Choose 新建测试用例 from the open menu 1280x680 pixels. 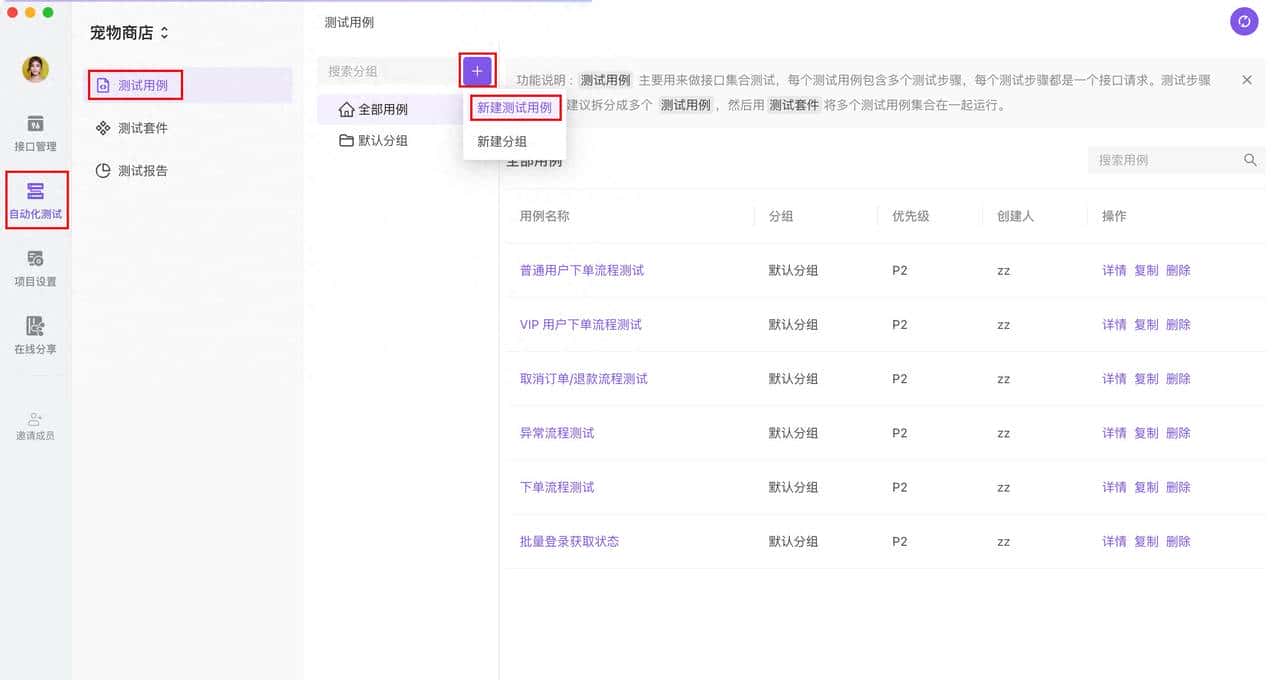514,107
